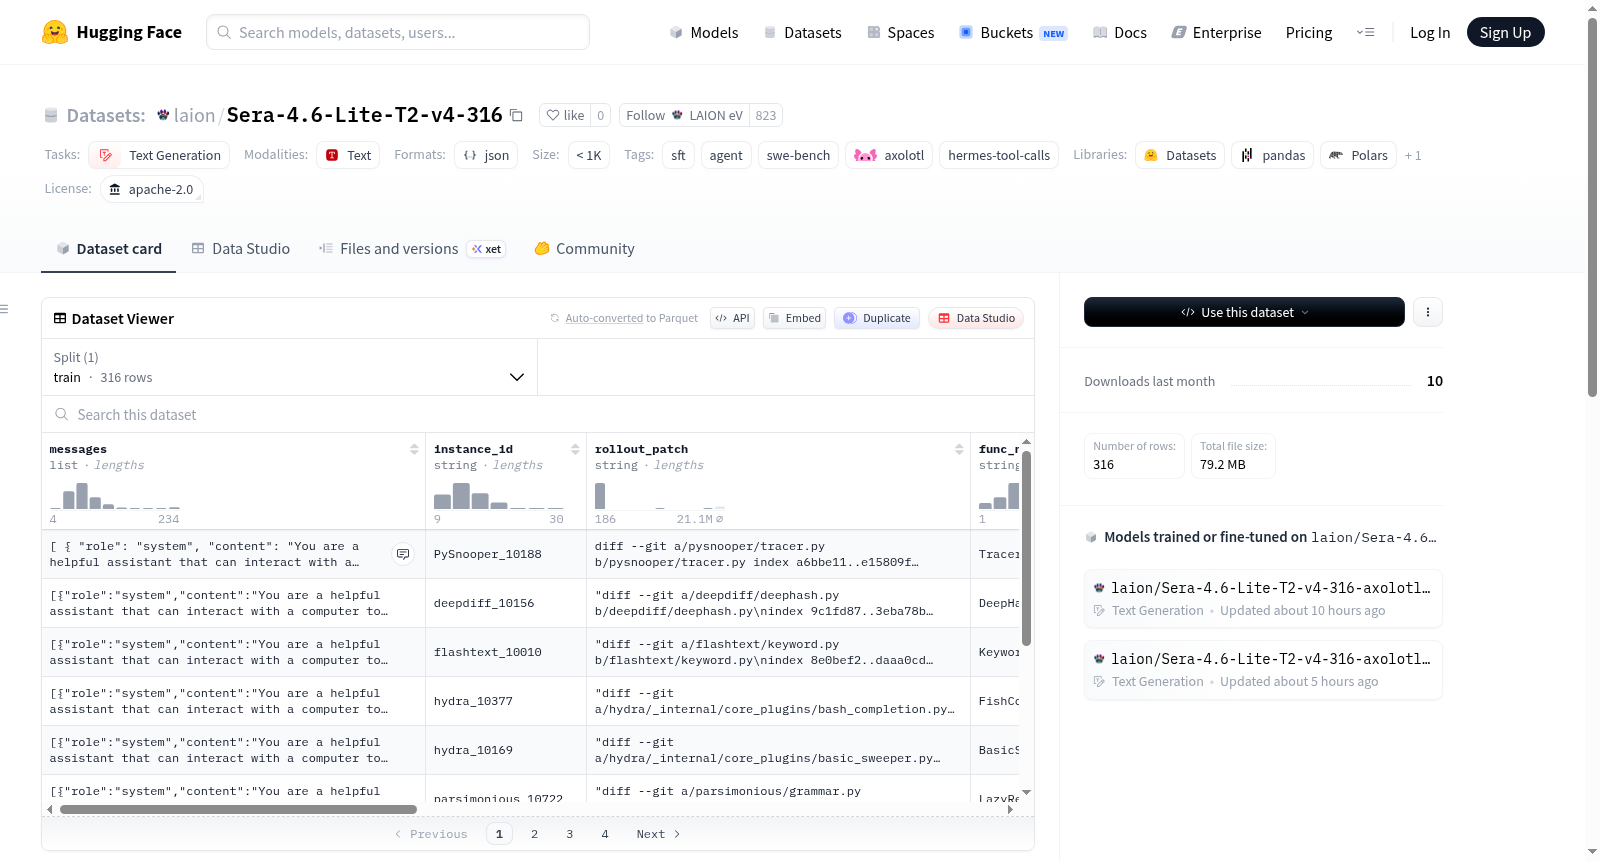Go to page 4 of the table
1600x861 pixels.
click(605, 834)
